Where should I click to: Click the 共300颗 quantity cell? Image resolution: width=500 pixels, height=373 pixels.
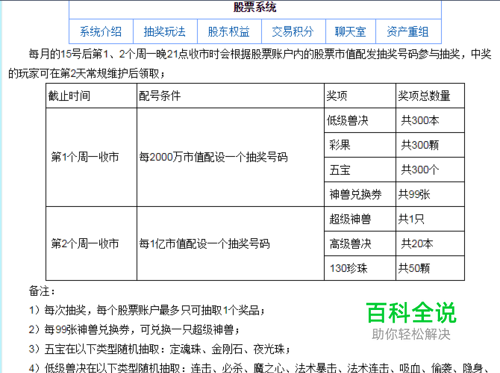tap(430, 145)
